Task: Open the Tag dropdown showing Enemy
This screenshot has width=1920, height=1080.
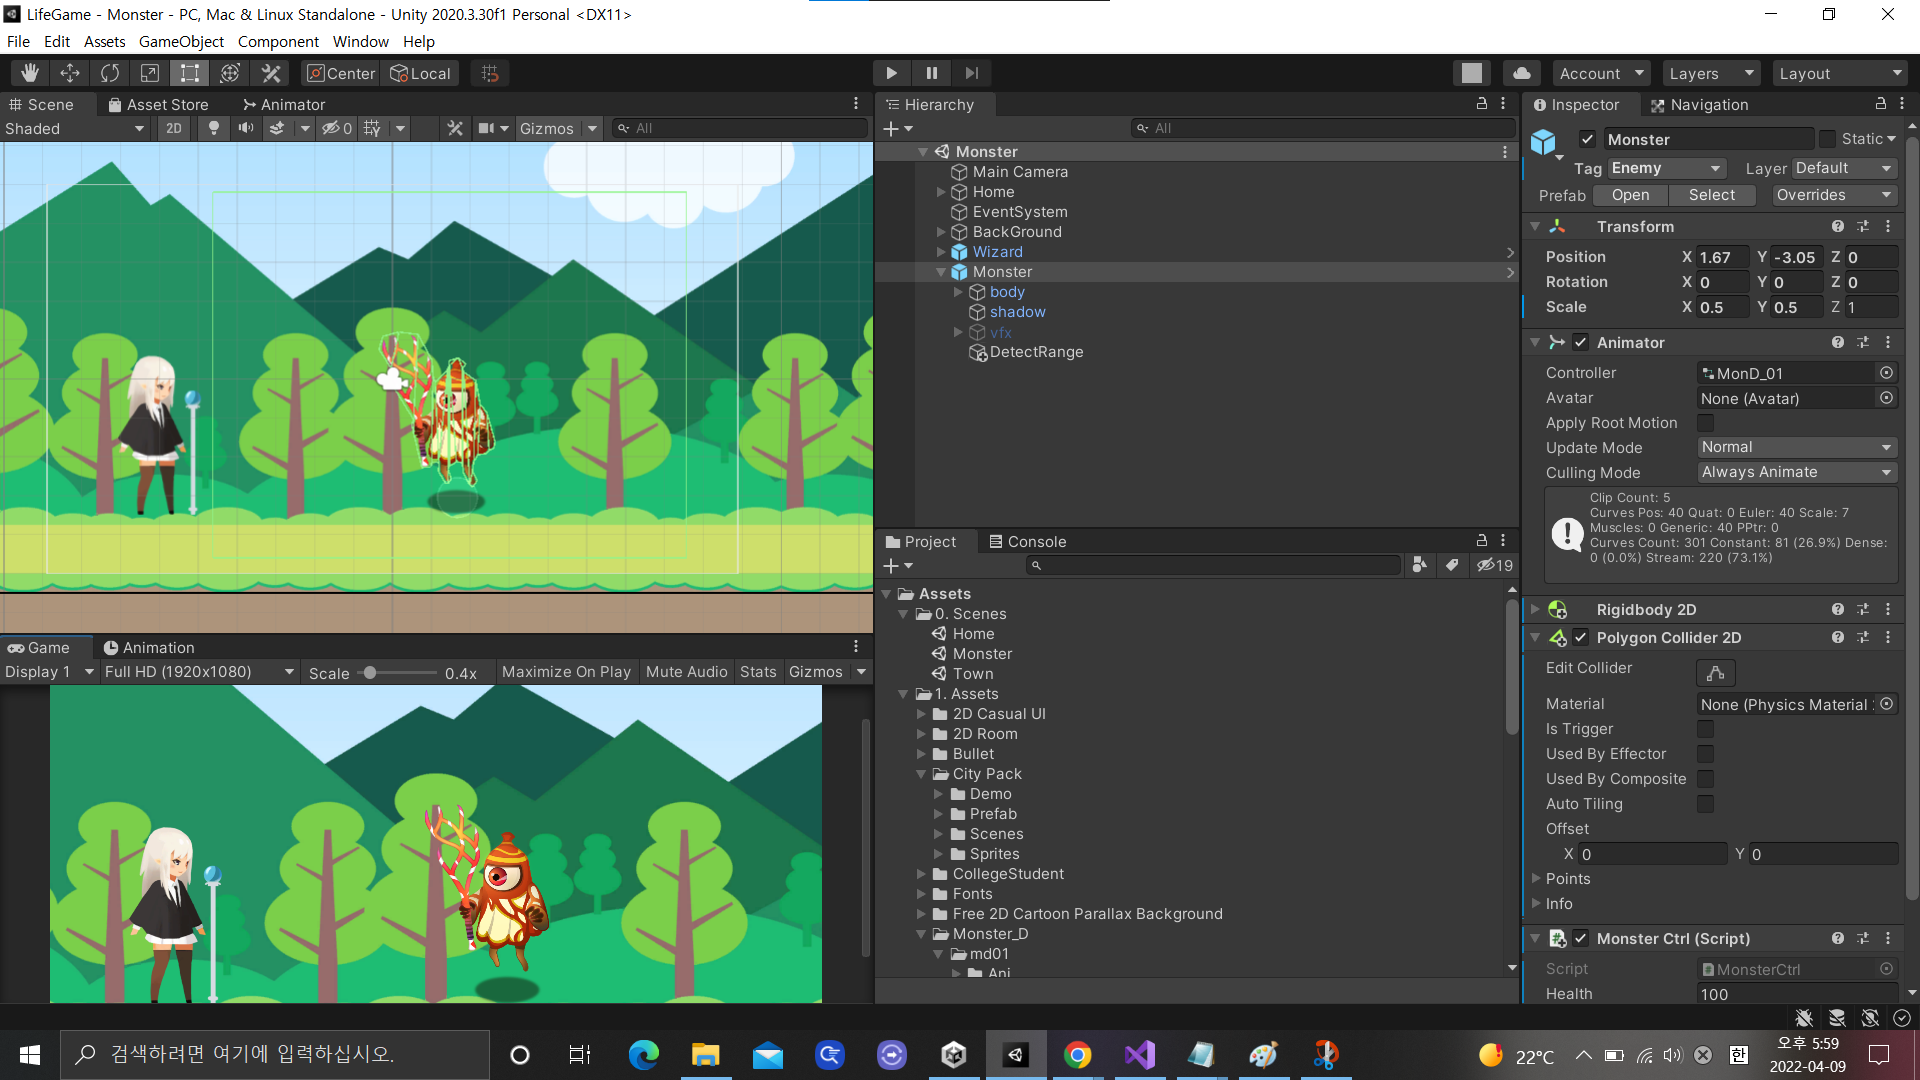Action: 1665,168
